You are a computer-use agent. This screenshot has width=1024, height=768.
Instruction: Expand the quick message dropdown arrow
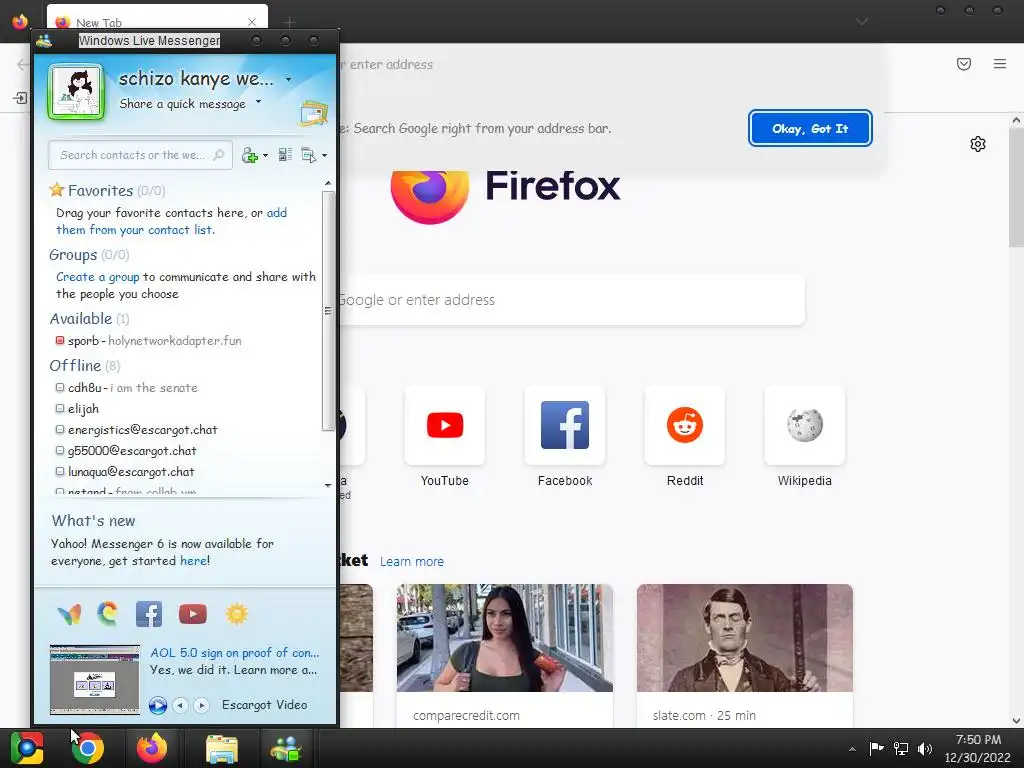(x=259, y=102)
